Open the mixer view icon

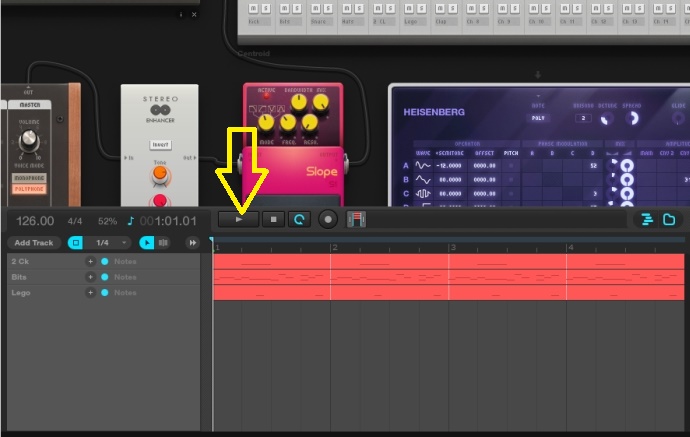point(356,219)
